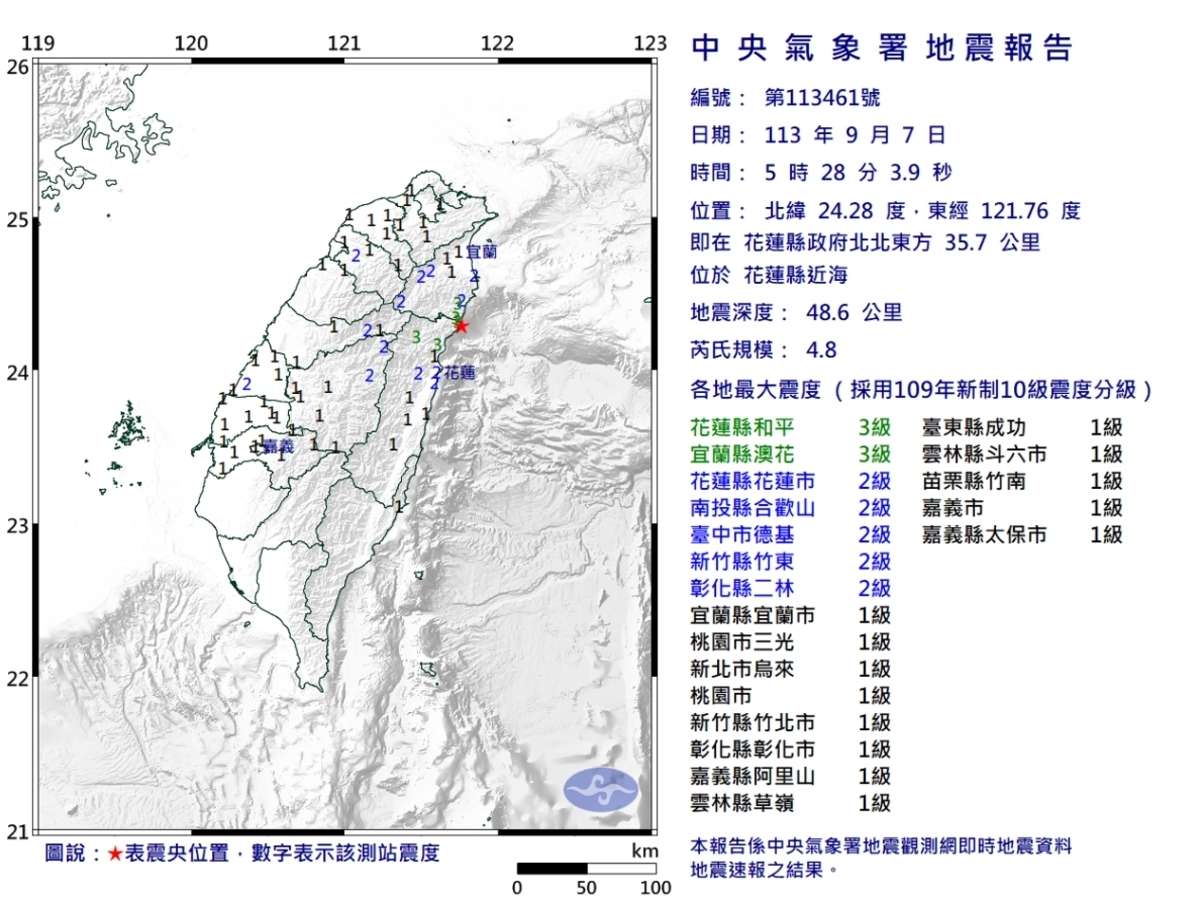The width and height of the screenshot is (1200, 900).
Task: Click the row 雲林縣草嶺 1級
Action: [x=791, y=803]
